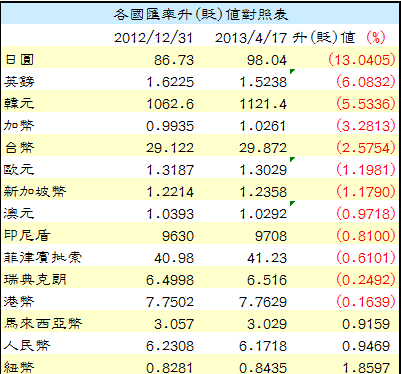401x374 pixels.
Task: Click the 歐元 row label
Action: (x=19, y=170)
